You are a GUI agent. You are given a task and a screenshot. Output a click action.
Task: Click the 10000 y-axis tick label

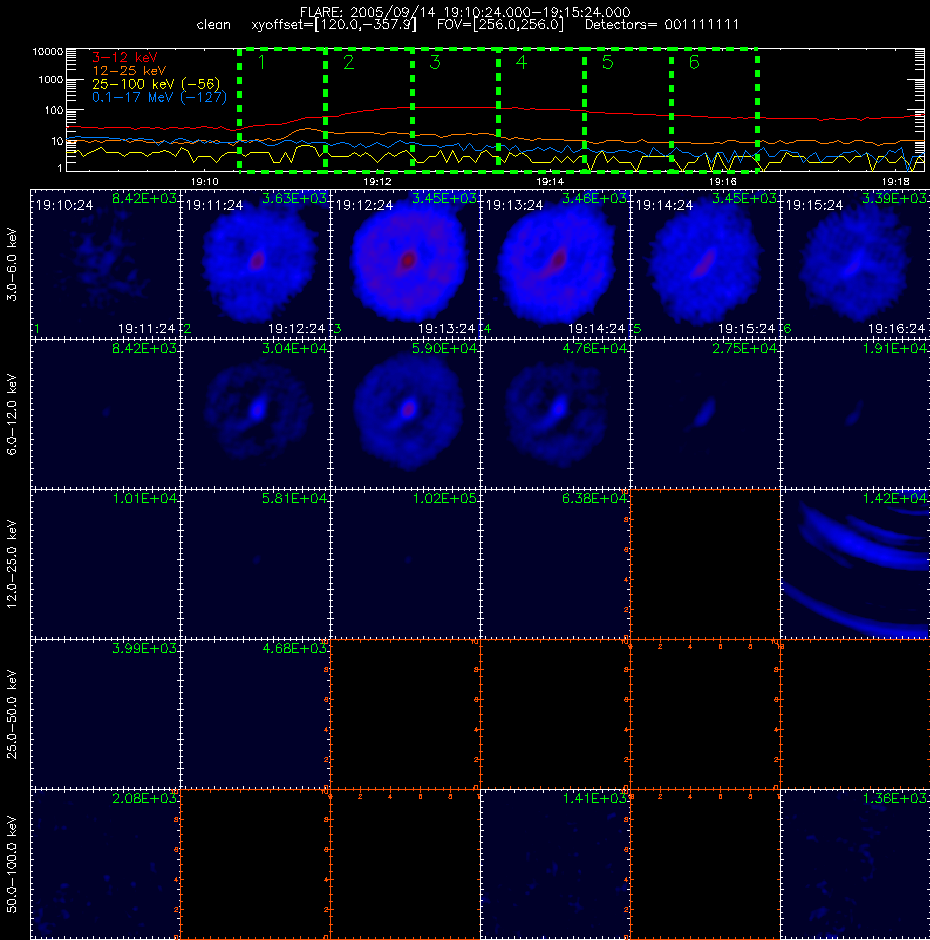pyautogui.click(x=47, y=52)
